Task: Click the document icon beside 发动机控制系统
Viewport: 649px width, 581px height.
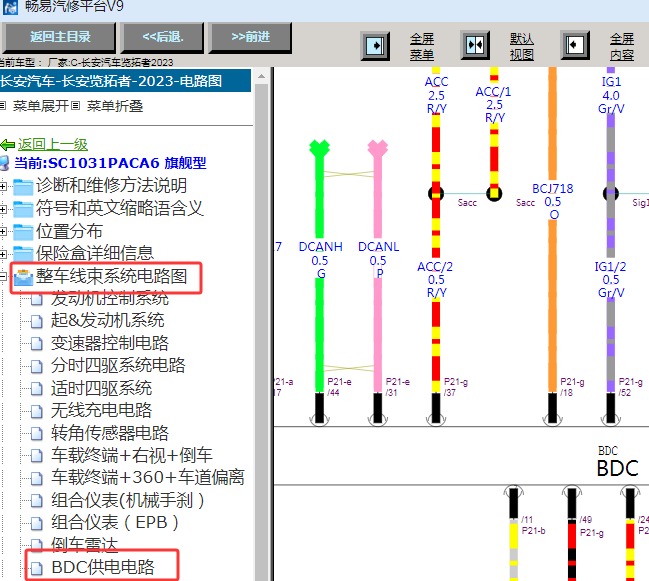Action: point(37,300)
